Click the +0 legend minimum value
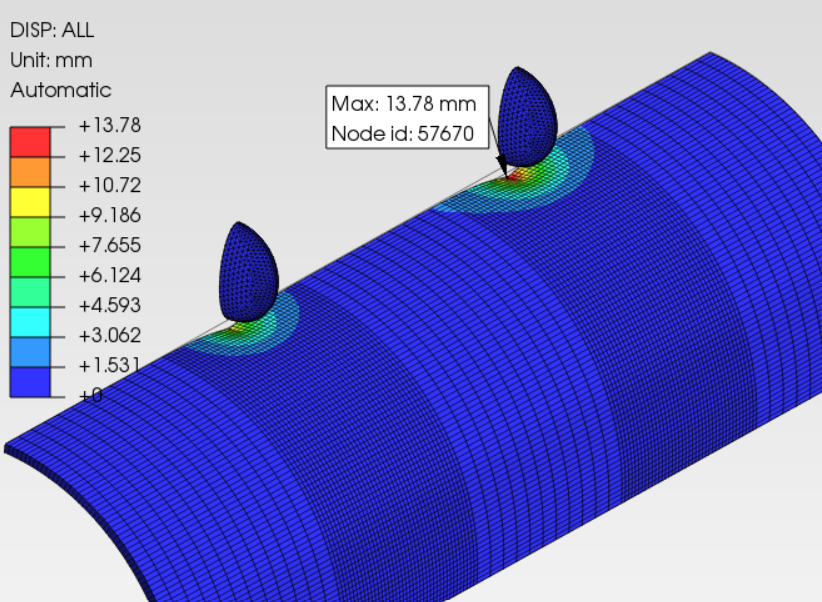Screen dimensions: 822x602 point(91,395)
